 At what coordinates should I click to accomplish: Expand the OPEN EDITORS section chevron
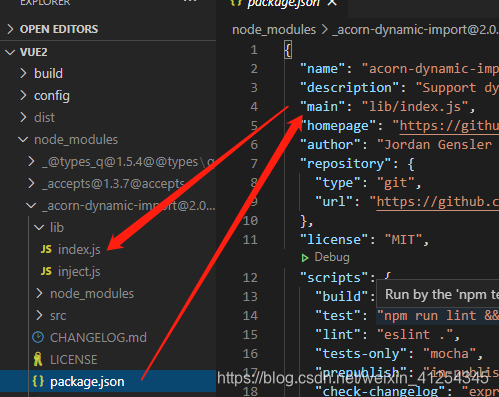(10, 29)
